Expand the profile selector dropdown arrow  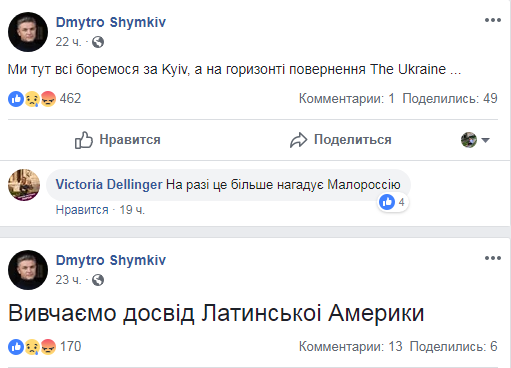click(x=485, y=140)
